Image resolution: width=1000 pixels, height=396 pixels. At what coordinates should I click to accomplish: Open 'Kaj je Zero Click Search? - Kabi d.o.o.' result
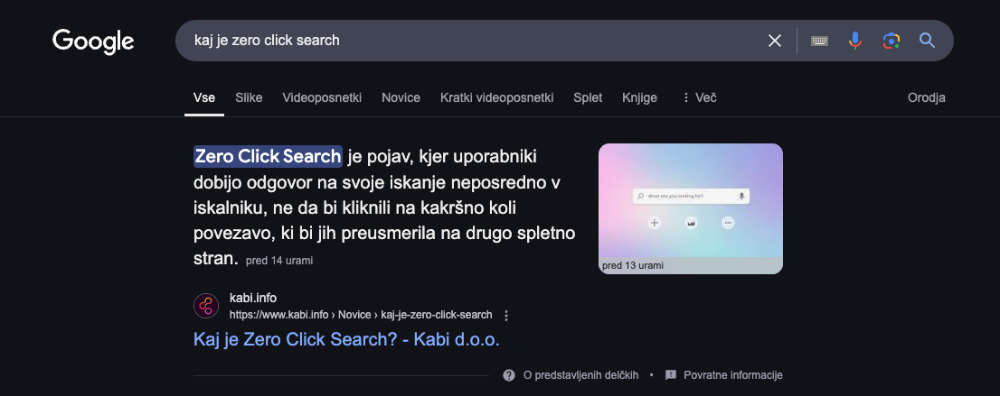coord(346,339)
